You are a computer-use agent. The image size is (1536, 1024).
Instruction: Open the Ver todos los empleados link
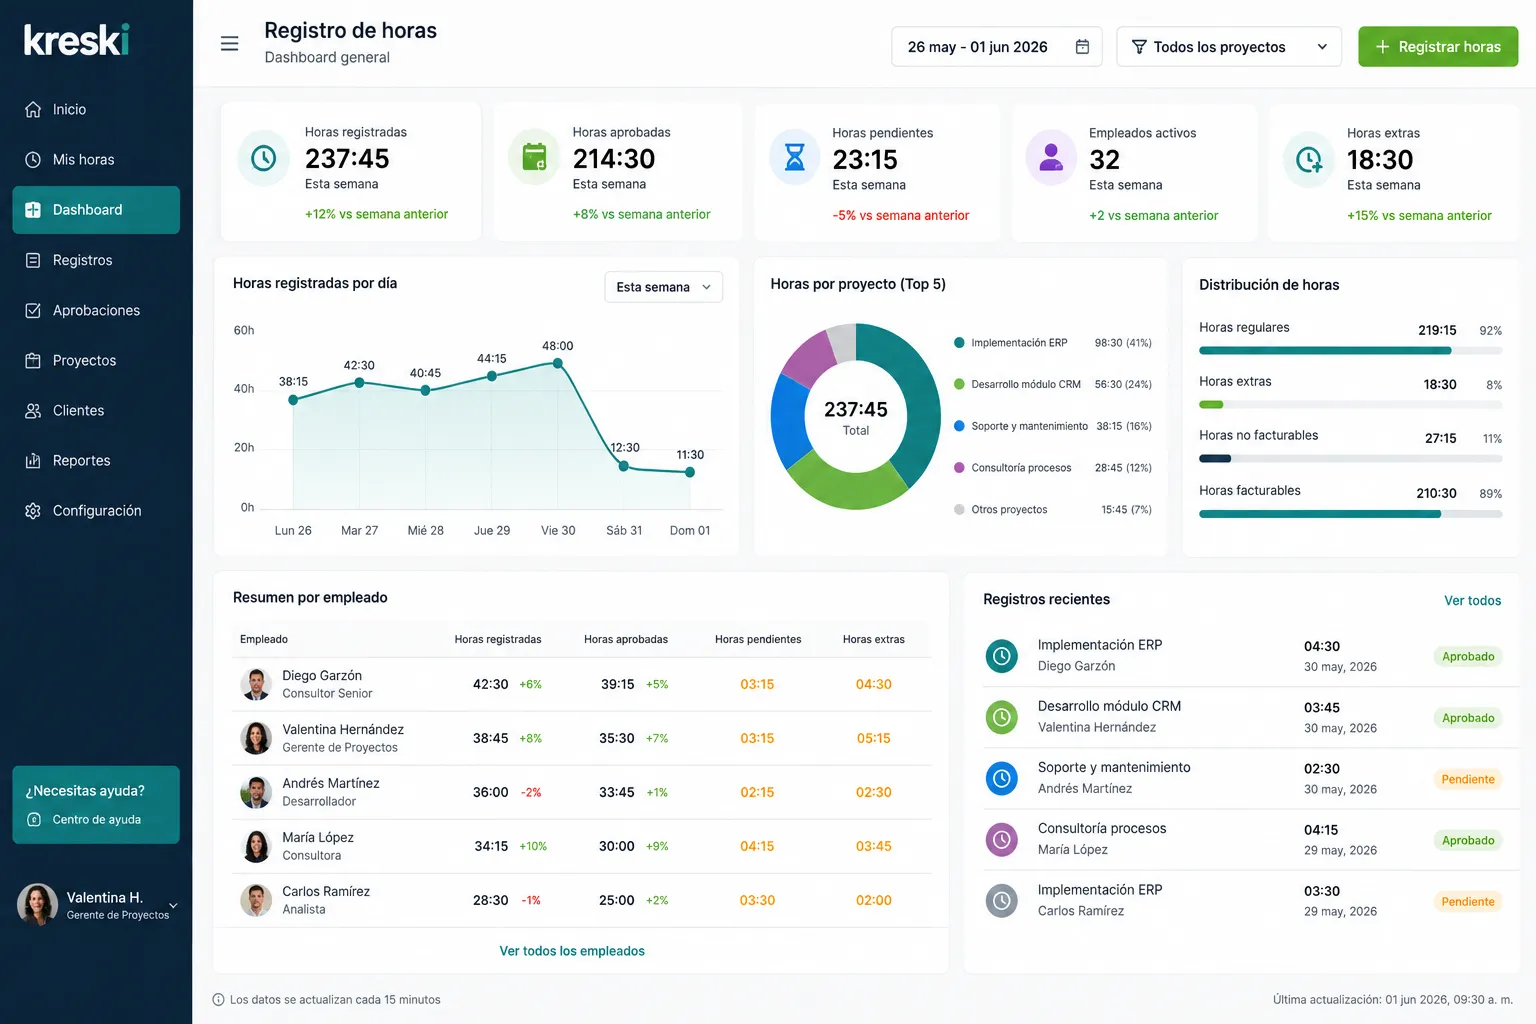coord(572,951)
